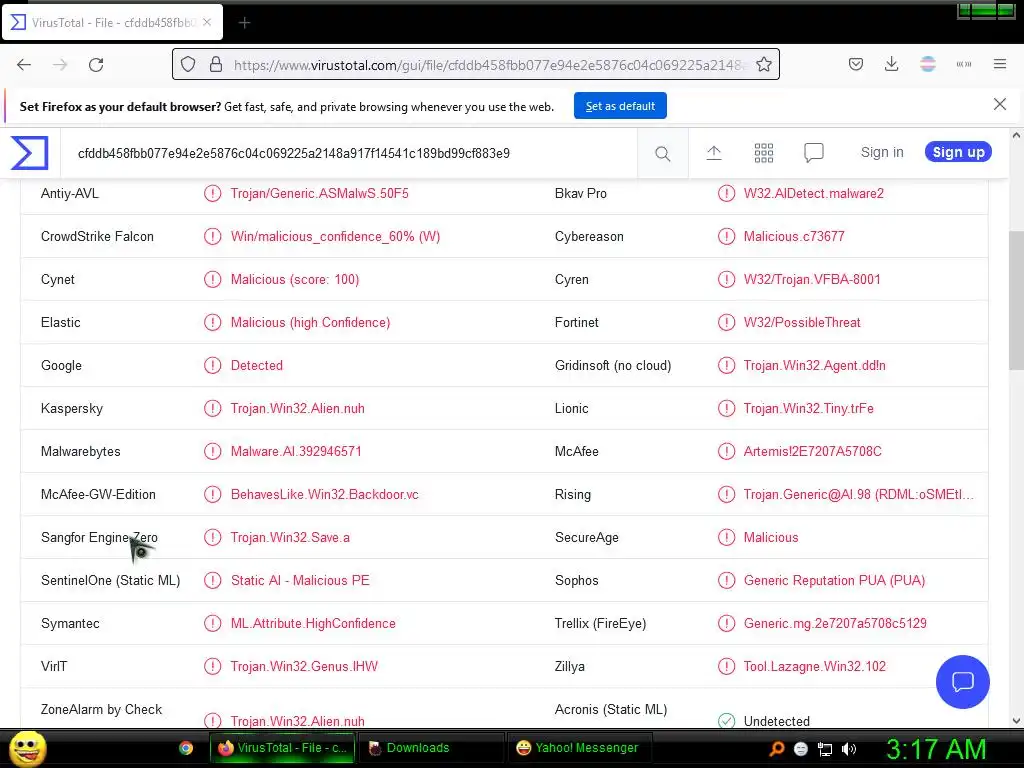Viewport: 1024px width, 768px height.
Task: Click Static AI - Malicious PE text
Action: tap(300, 581)
